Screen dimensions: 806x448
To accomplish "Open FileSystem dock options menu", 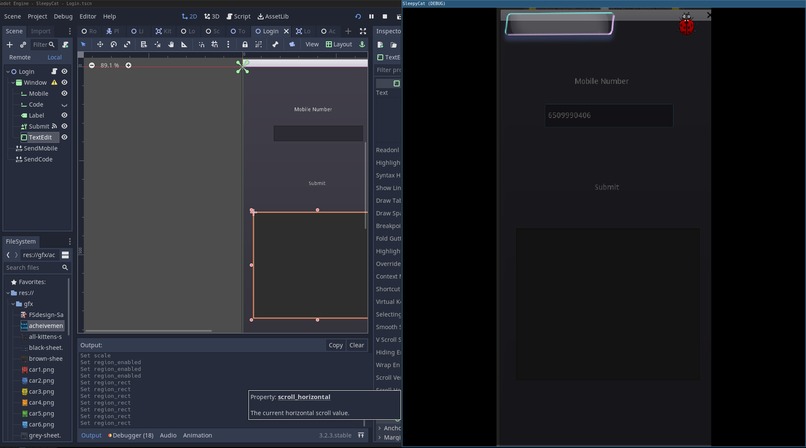I will tap(69, 241).
